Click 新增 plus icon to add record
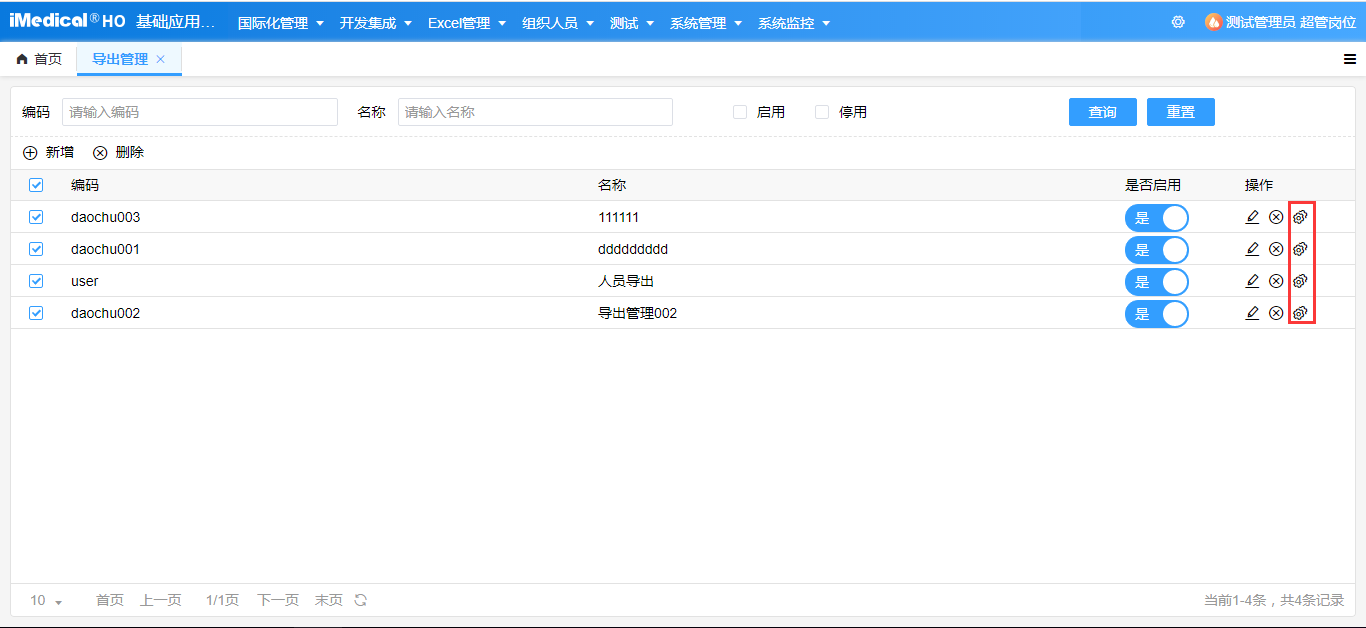 (29, 152)
